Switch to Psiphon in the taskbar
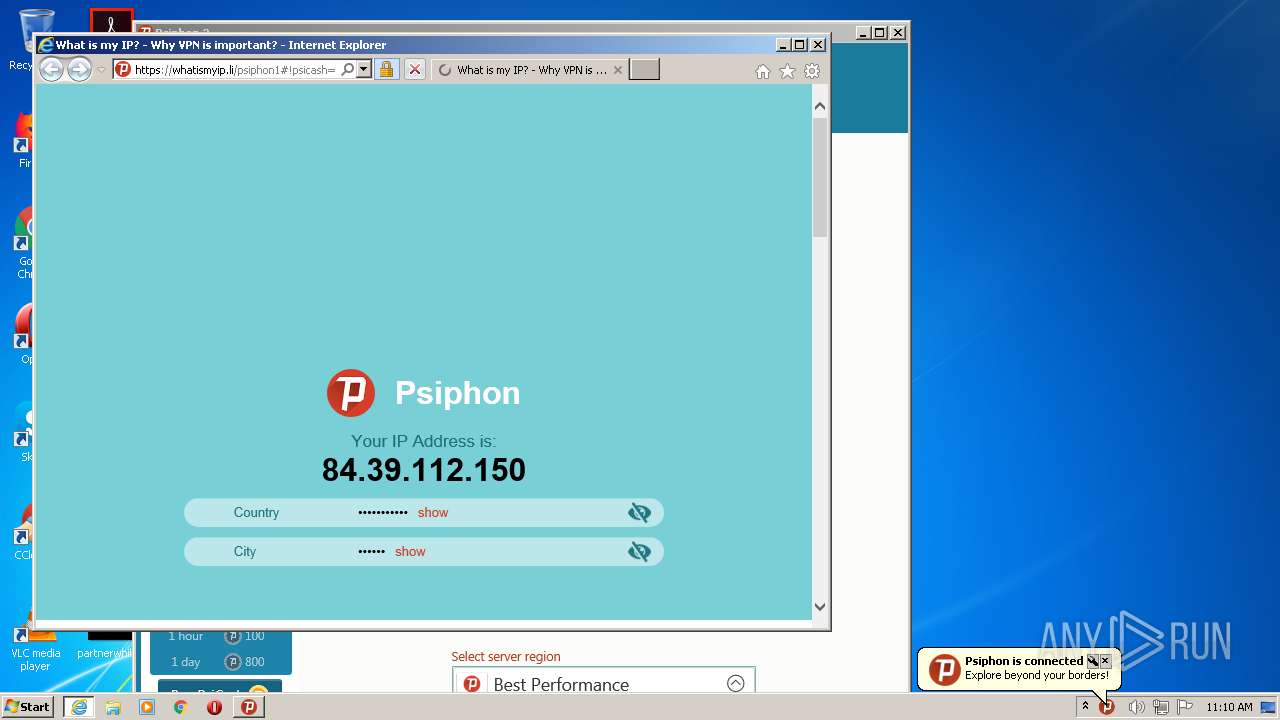This screenshot has height=720, width=1280. 249,707
